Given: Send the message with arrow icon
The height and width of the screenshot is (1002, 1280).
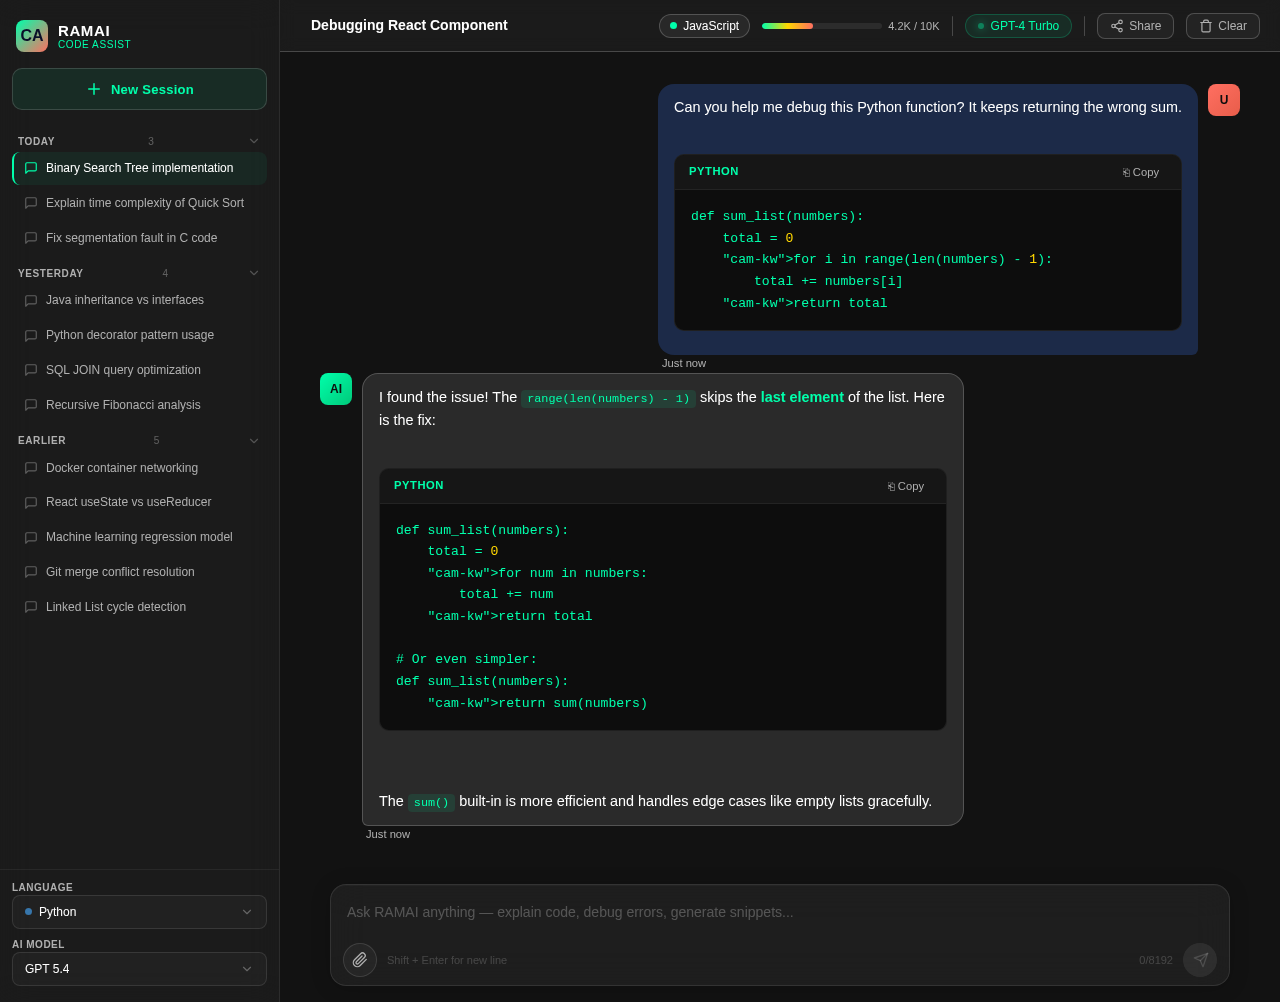Looking at the screenshot, I should click(x=1200, y=960).
